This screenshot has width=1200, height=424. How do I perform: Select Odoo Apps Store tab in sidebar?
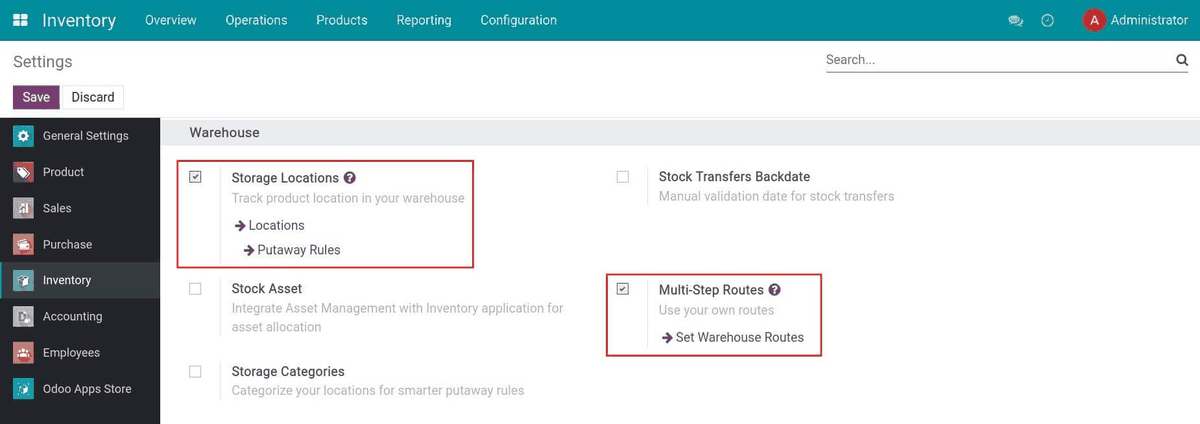coord(80,388)
